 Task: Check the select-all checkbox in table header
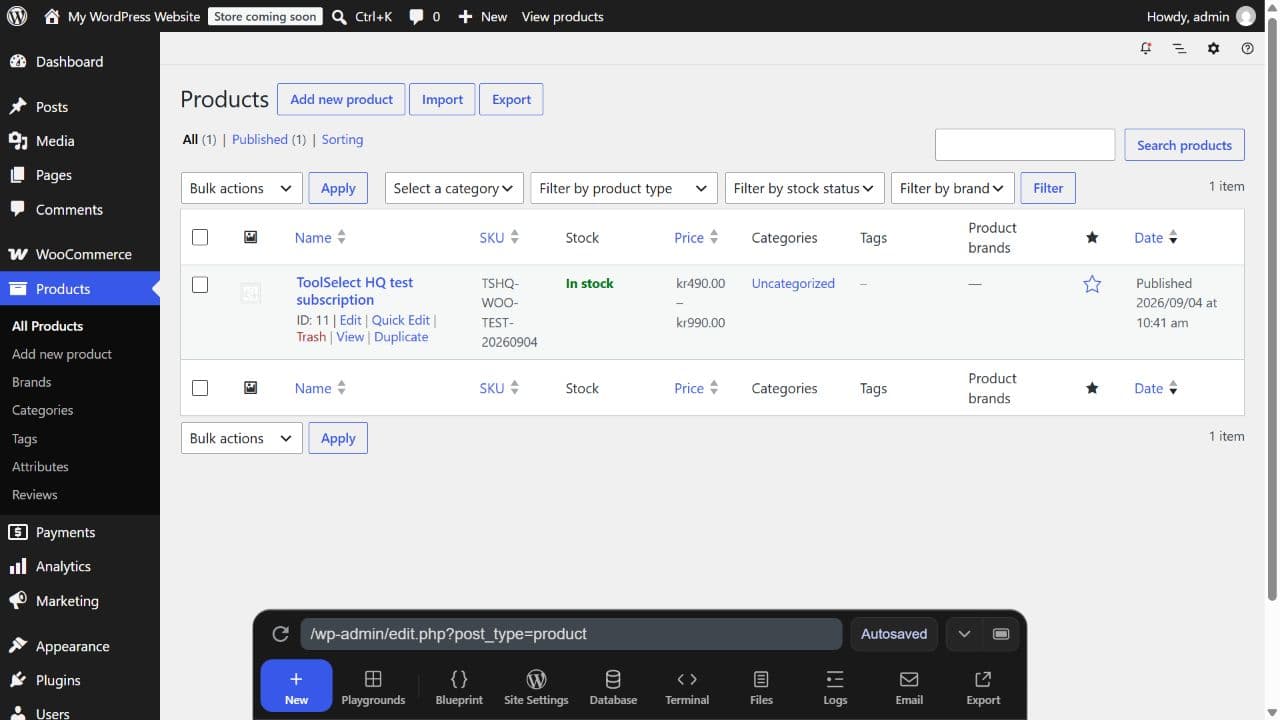[200, 237]
